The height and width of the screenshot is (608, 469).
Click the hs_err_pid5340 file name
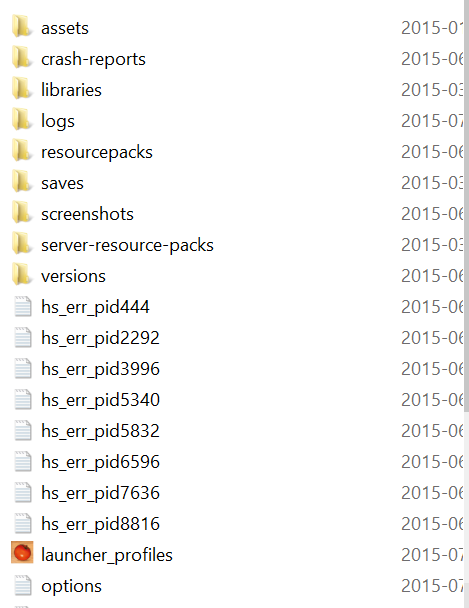pos(100,400)
